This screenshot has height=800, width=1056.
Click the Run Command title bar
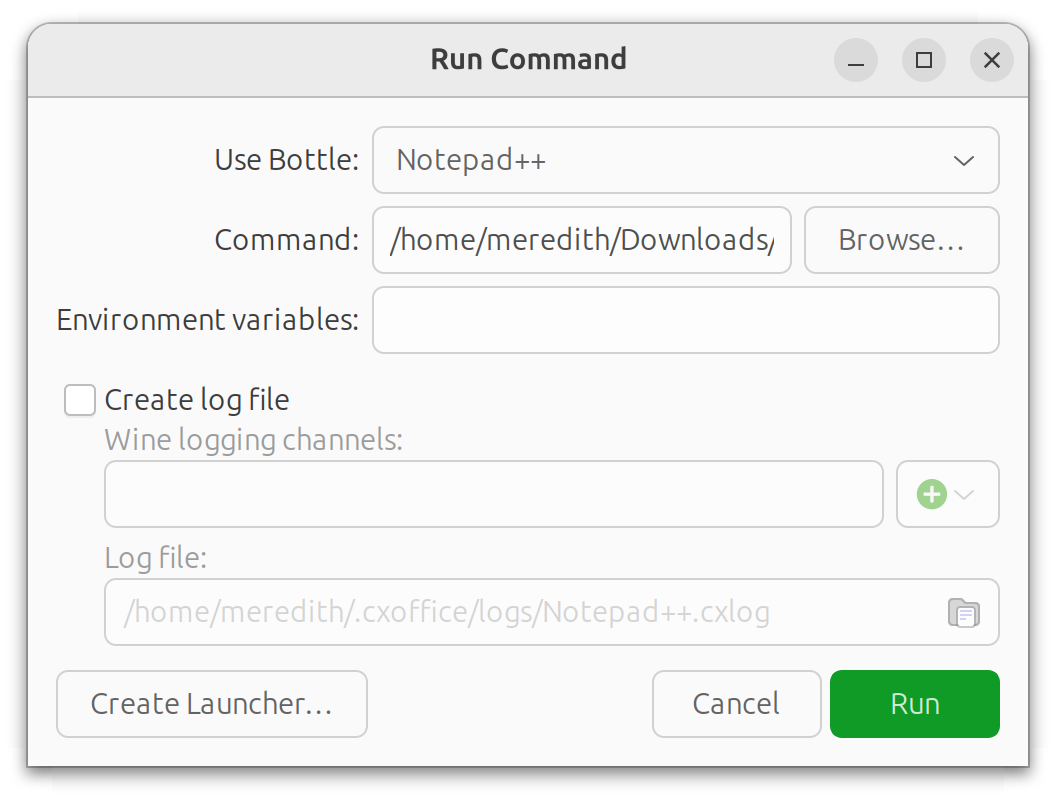click(528, 59)
